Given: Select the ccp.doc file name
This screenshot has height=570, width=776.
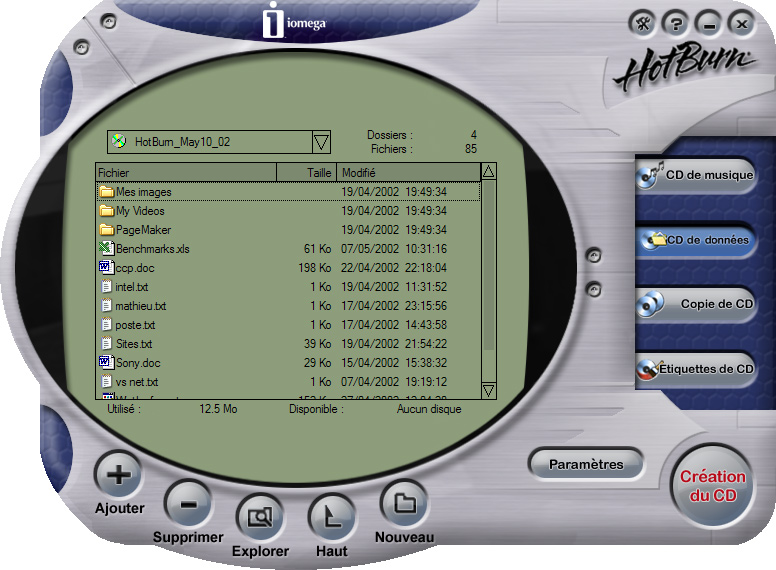Looking at the screenshot, I should 135,268.
